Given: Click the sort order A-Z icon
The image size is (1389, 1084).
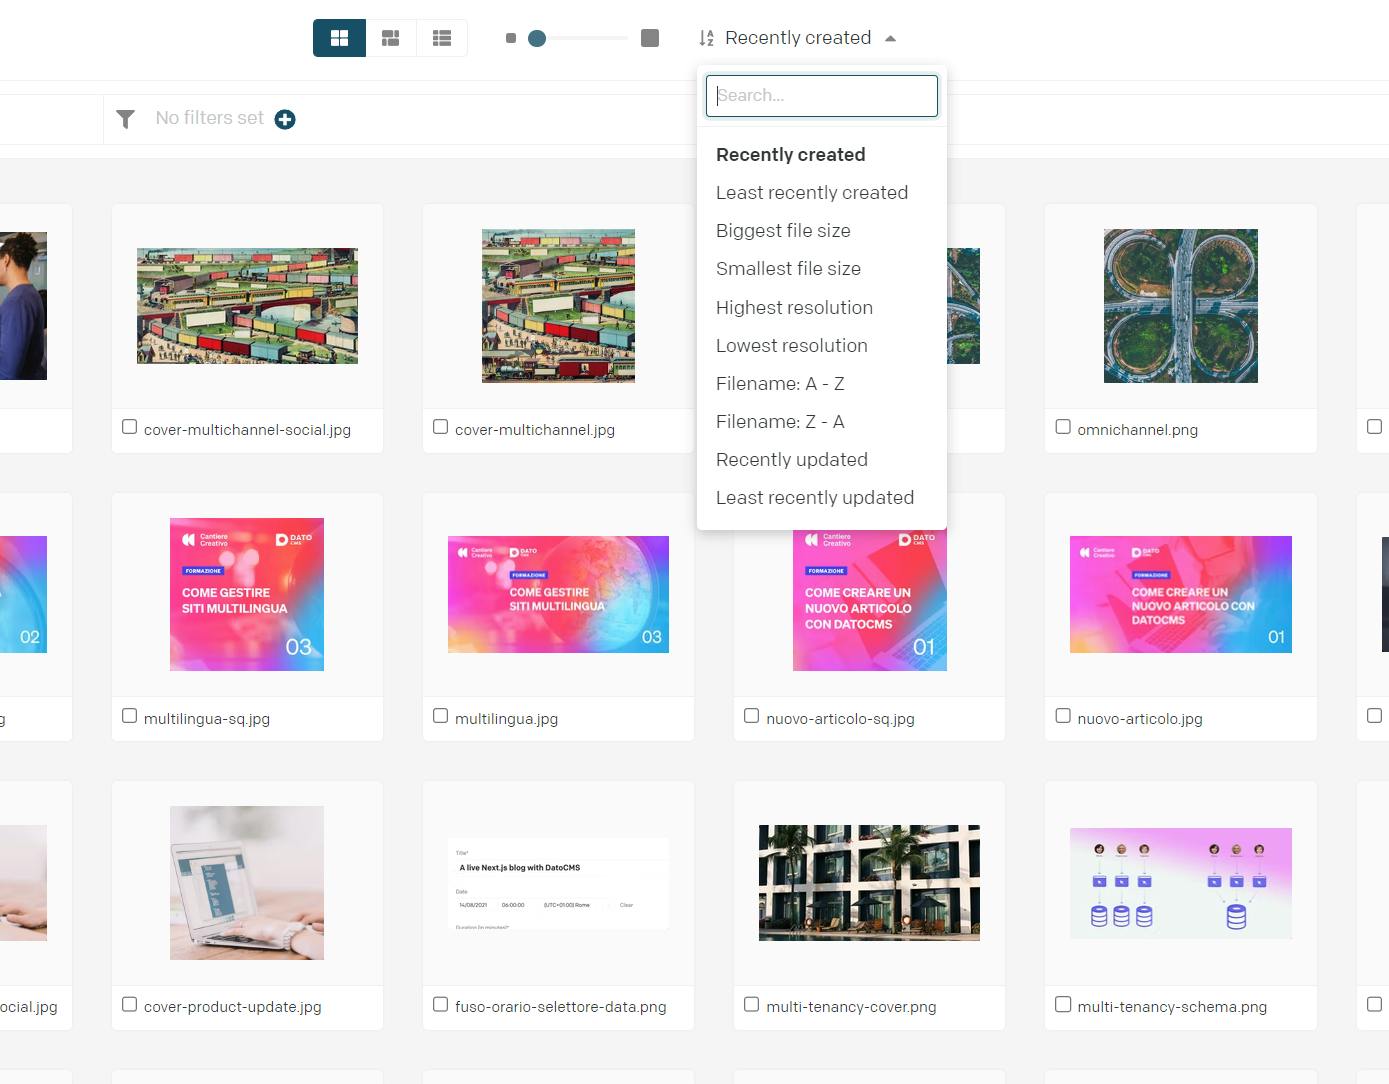Looking at the screenshot, I should (x=706, y=38).
